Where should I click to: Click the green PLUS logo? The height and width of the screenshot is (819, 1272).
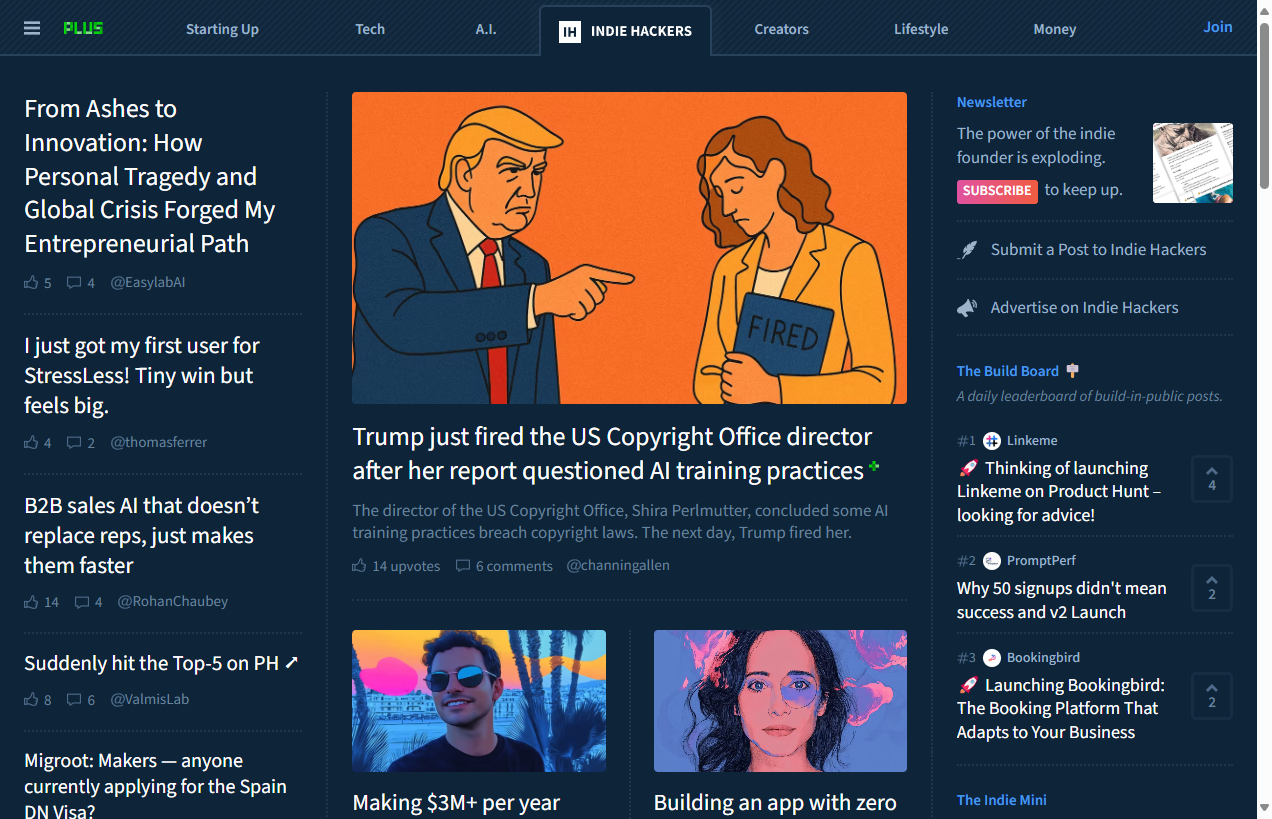tap(83, 28)
